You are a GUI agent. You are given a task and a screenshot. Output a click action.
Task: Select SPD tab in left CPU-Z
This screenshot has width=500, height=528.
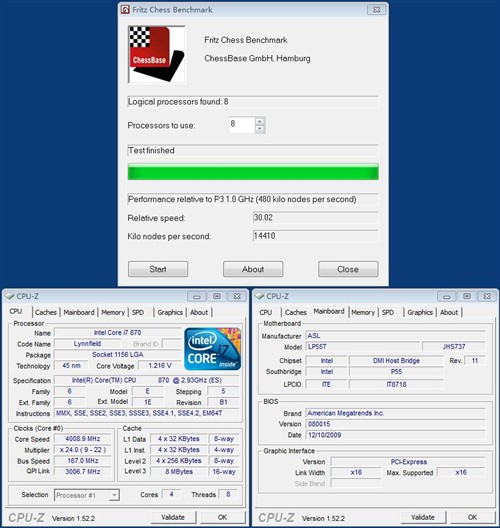coord(138,312)
